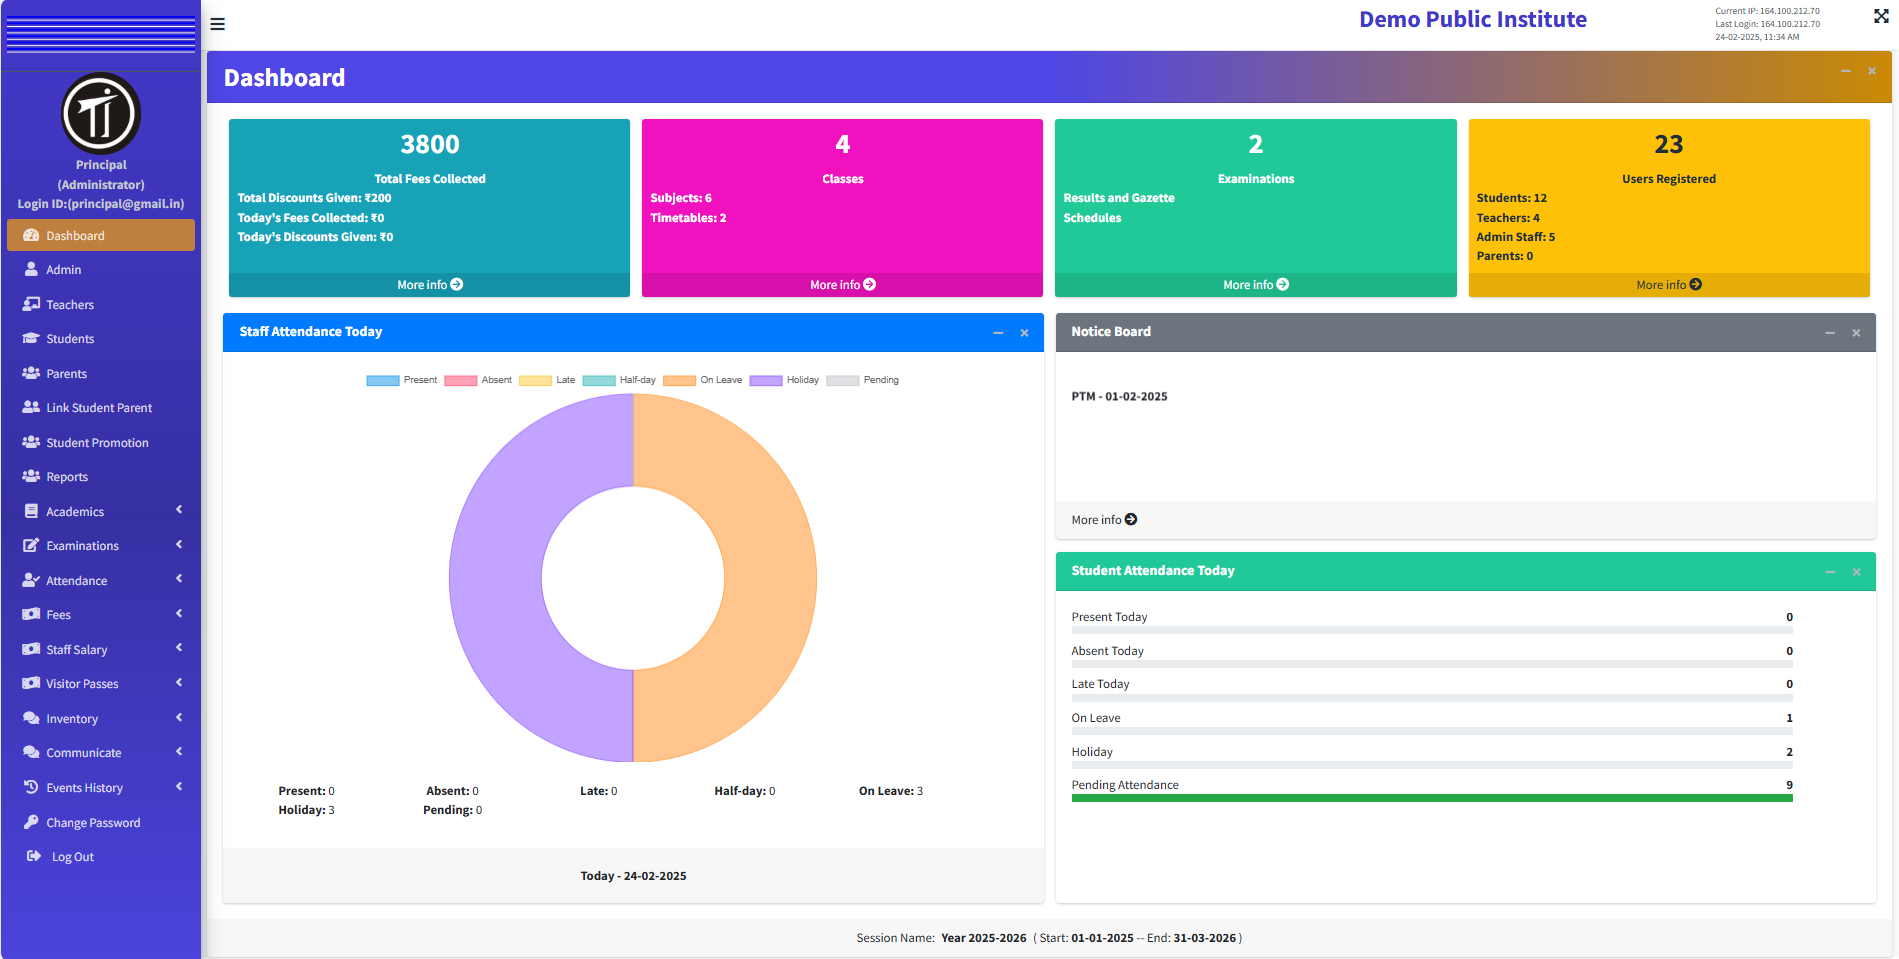Open the Students sidebar item

[101, 339]
